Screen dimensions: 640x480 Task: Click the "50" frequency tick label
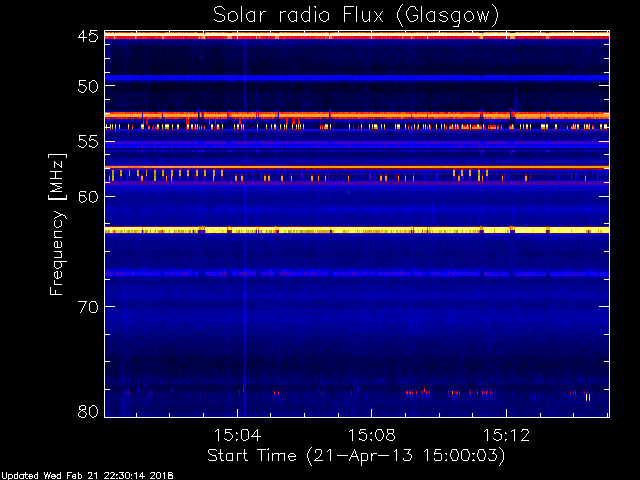point(88,86)
